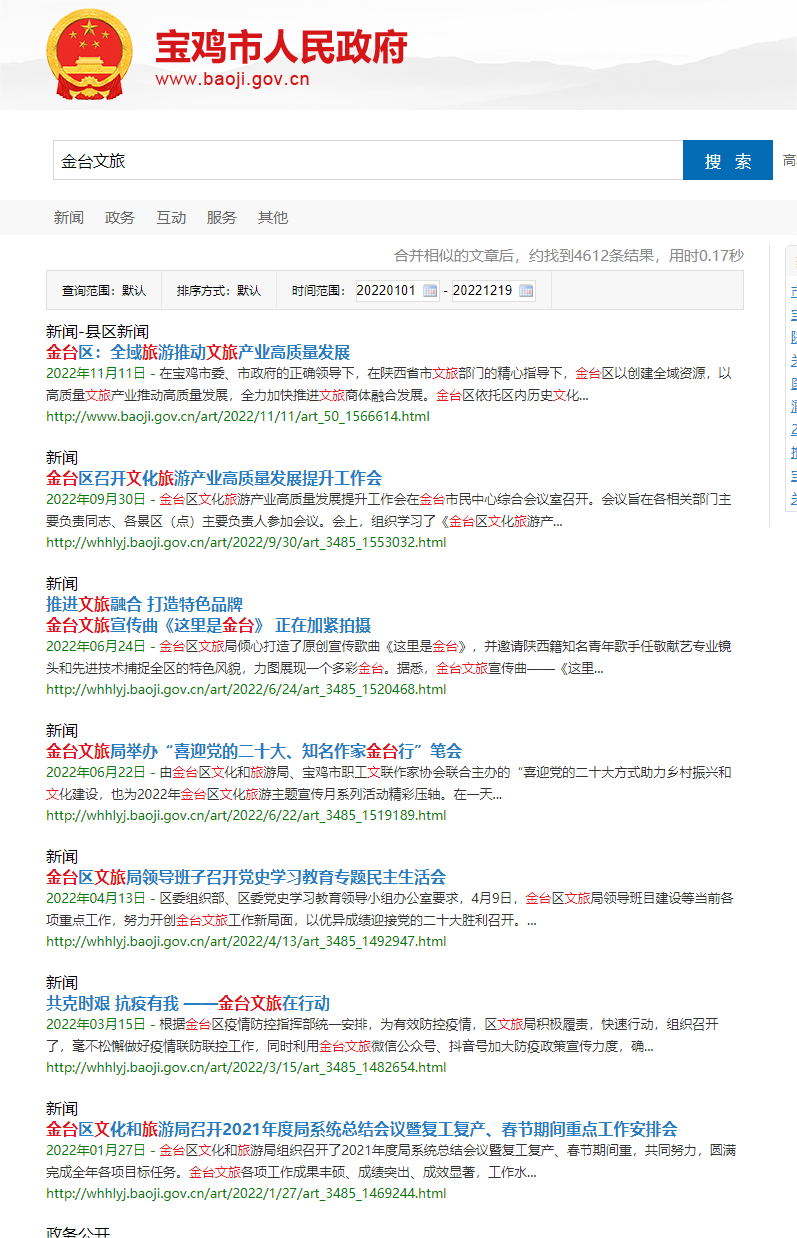Click the 宝鸡市人民政府 site title
This screenshot has height=1238, width=797.
point(281,46)
